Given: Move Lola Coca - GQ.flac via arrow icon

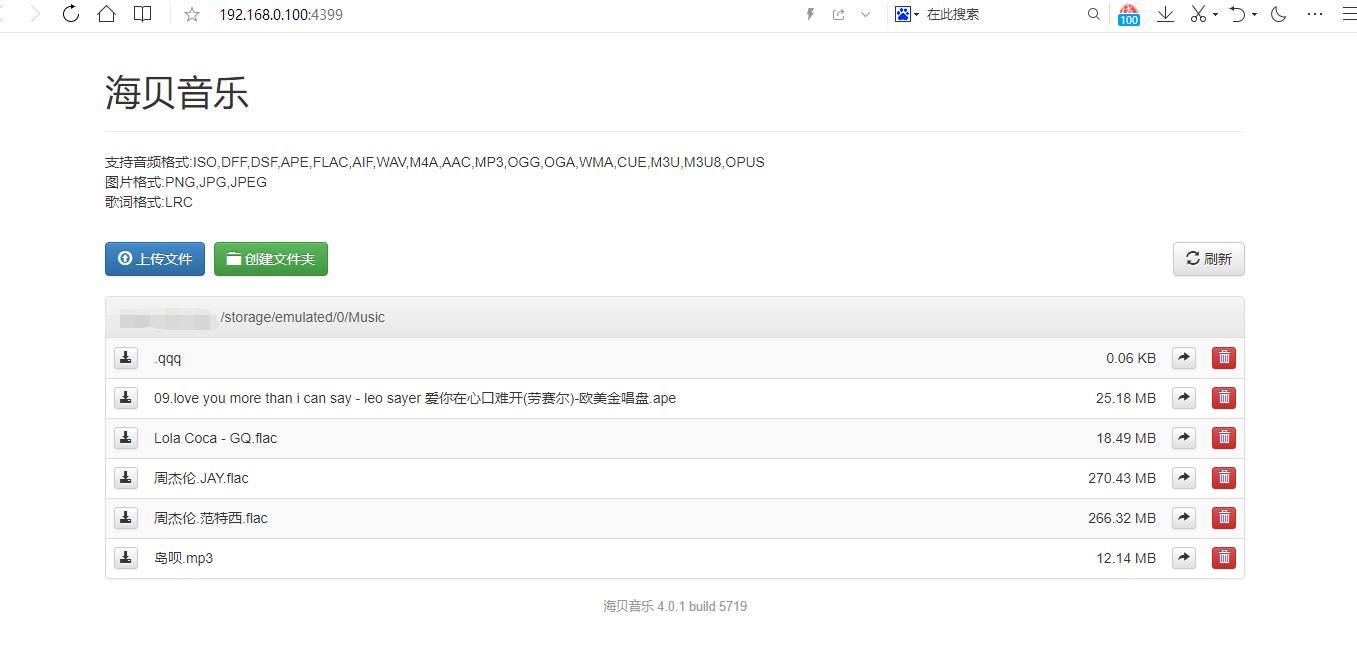Looking at the screenshot, I should tap(1183, 437).
